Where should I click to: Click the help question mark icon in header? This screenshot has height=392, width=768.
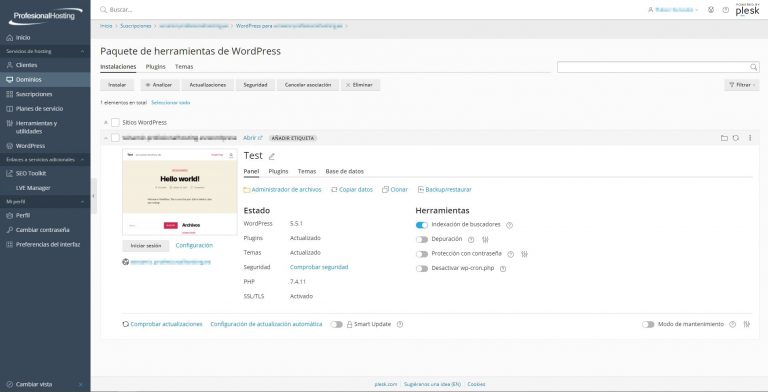click(x=725, y=10)
